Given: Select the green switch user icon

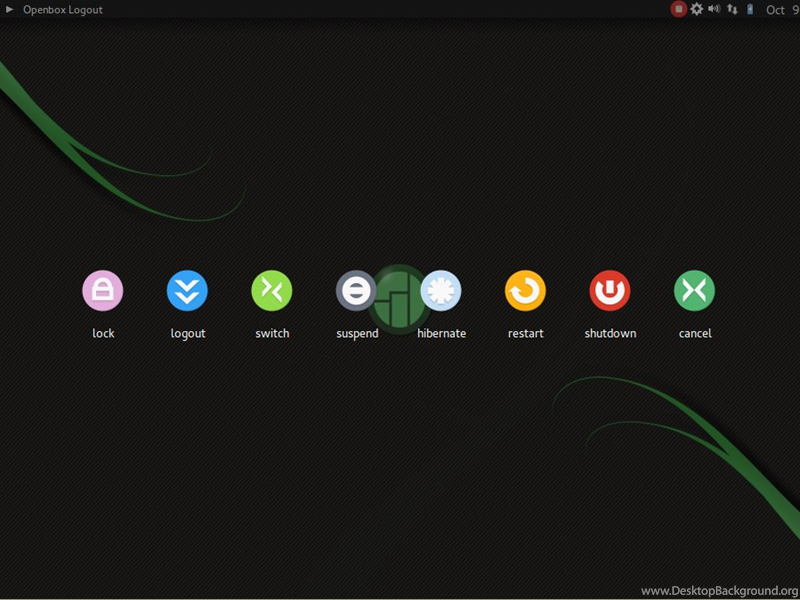Looking at the screenshot, I should click(272, 290).
